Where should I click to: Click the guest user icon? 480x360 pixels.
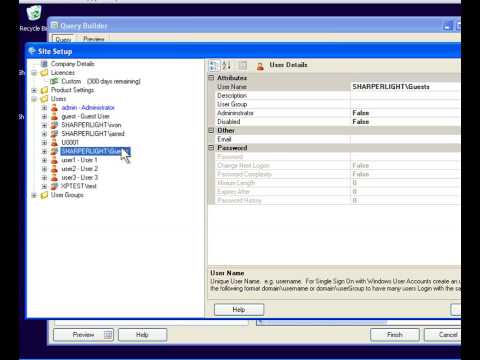54,116
